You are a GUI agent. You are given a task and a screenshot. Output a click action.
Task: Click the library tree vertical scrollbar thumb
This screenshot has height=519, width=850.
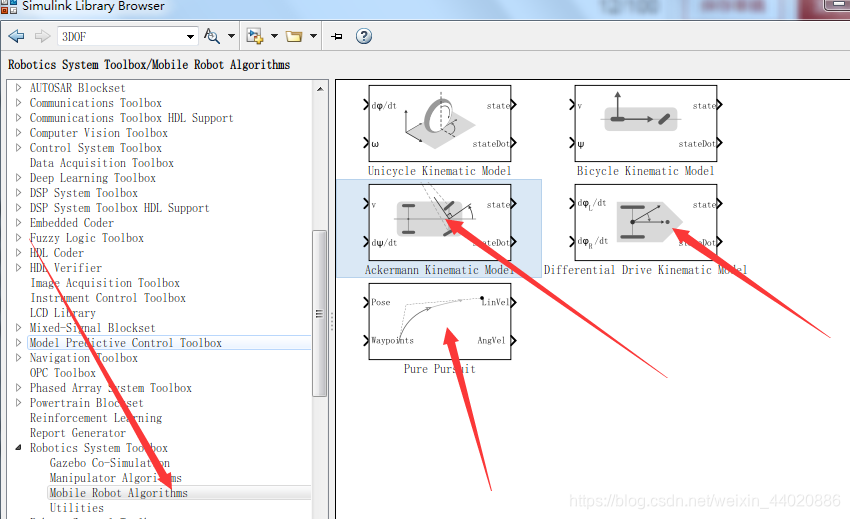point(320,313)
